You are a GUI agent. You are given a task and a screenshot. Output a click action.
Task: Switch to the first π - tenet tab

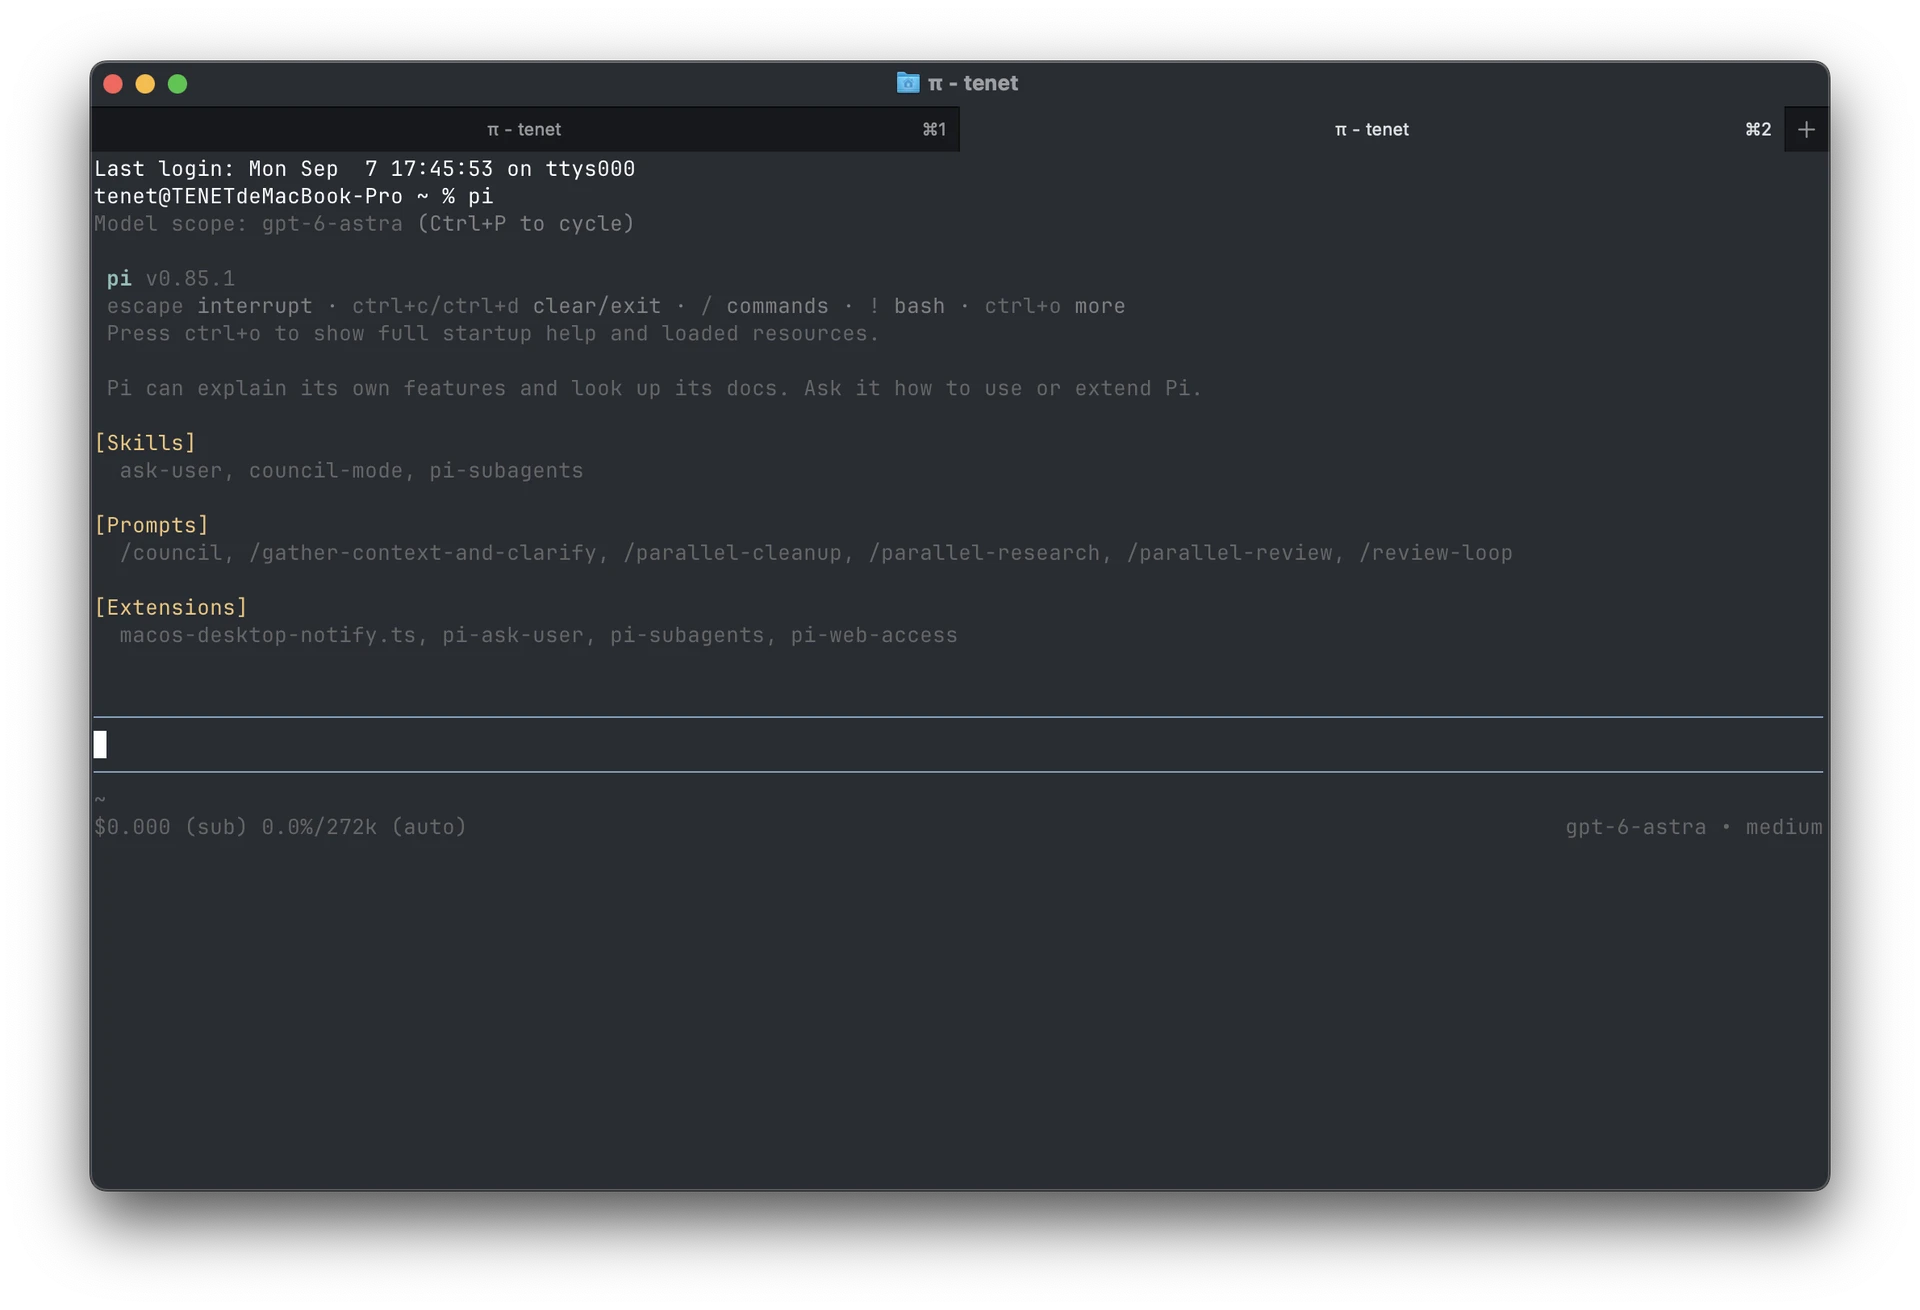click(x=525, y=129)
